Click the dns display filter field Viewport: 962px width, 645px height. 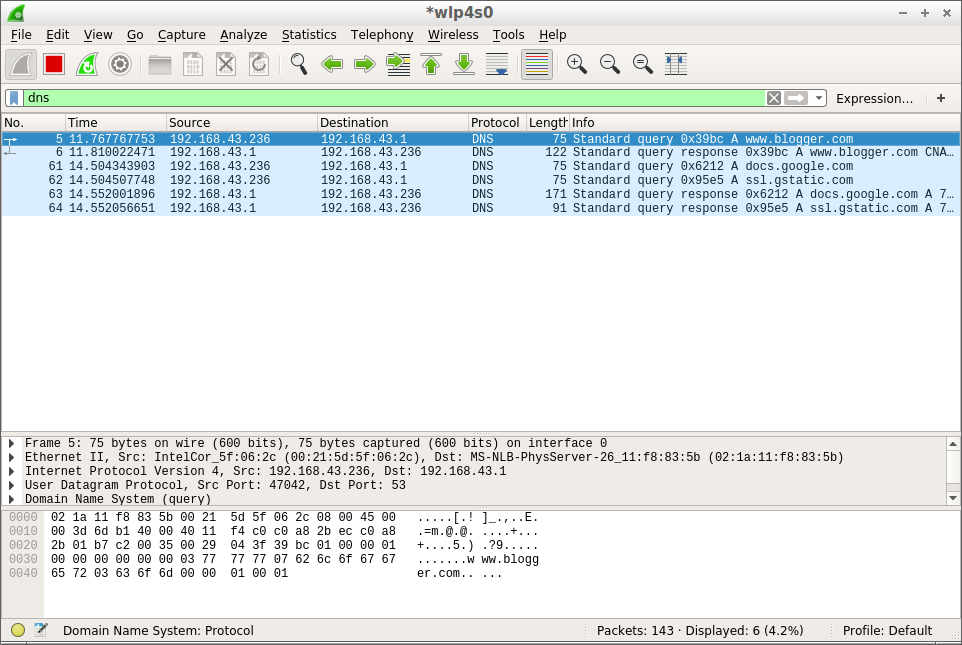pos(394,98)
